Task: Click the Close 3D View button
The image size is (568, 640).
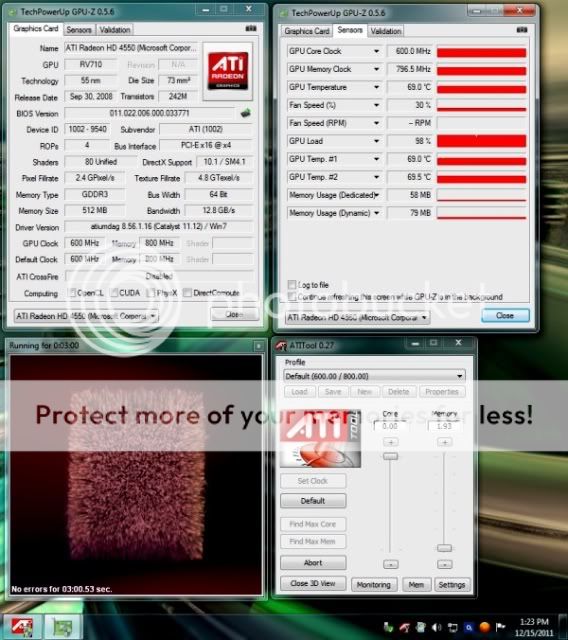Action: [x=313, y=584]
